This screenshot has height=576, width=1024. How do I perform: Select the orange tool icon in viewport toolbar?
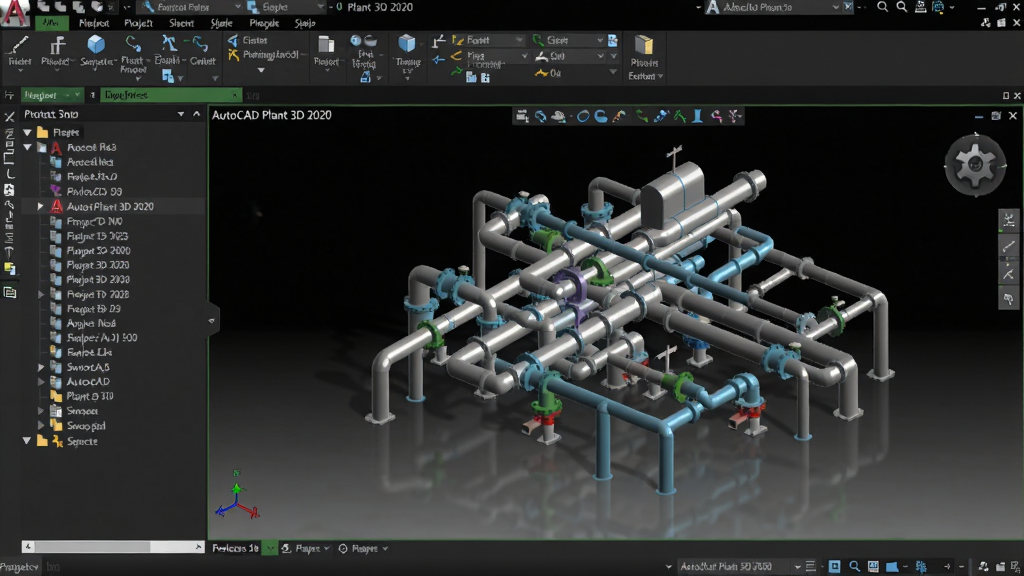coord(619,116)
